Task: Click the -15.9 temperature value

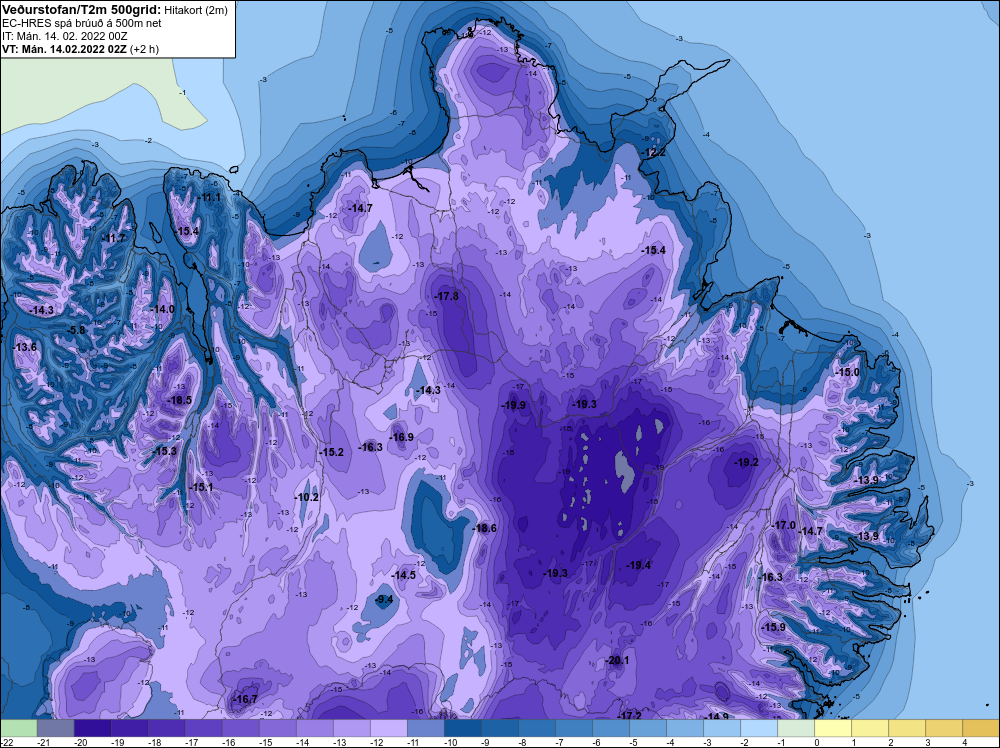Action: pyautogui.click(x=774, y=627)
